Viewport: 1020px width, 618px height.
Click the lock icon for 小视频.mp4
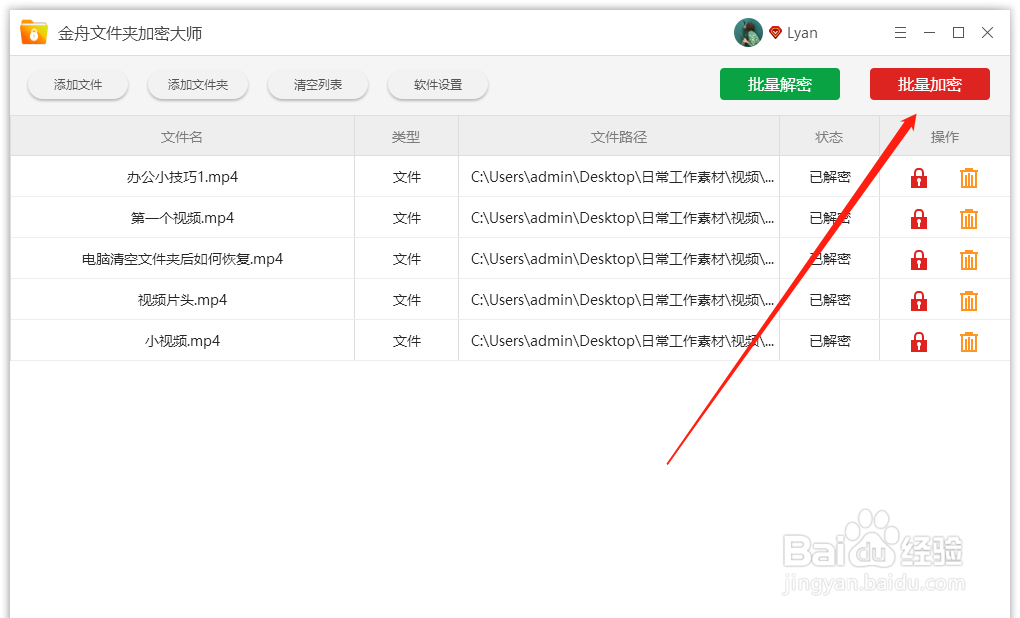coord(918,341)
